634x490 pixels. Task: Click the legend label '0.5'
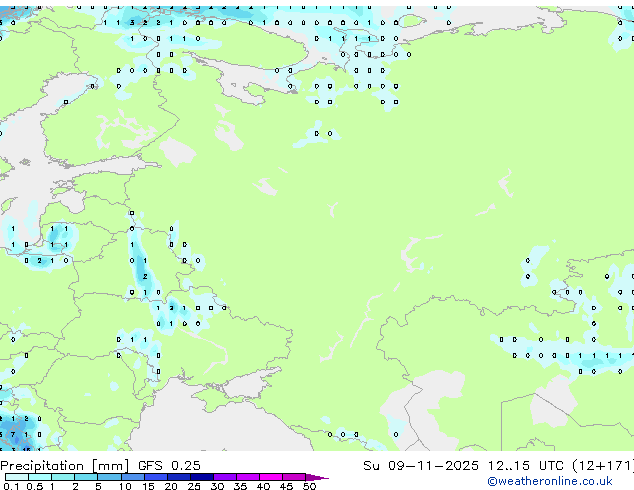[35, 486]
